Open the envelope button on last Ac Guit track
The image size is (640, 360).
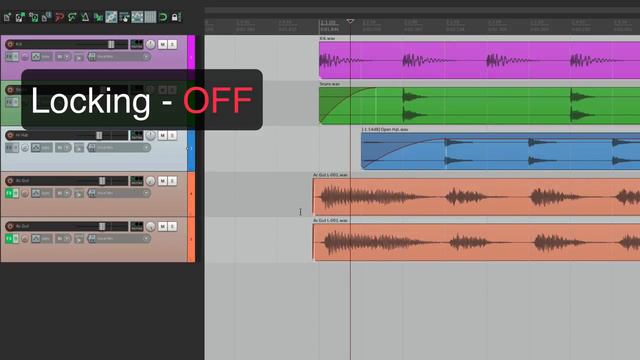[x=41, y=238]
